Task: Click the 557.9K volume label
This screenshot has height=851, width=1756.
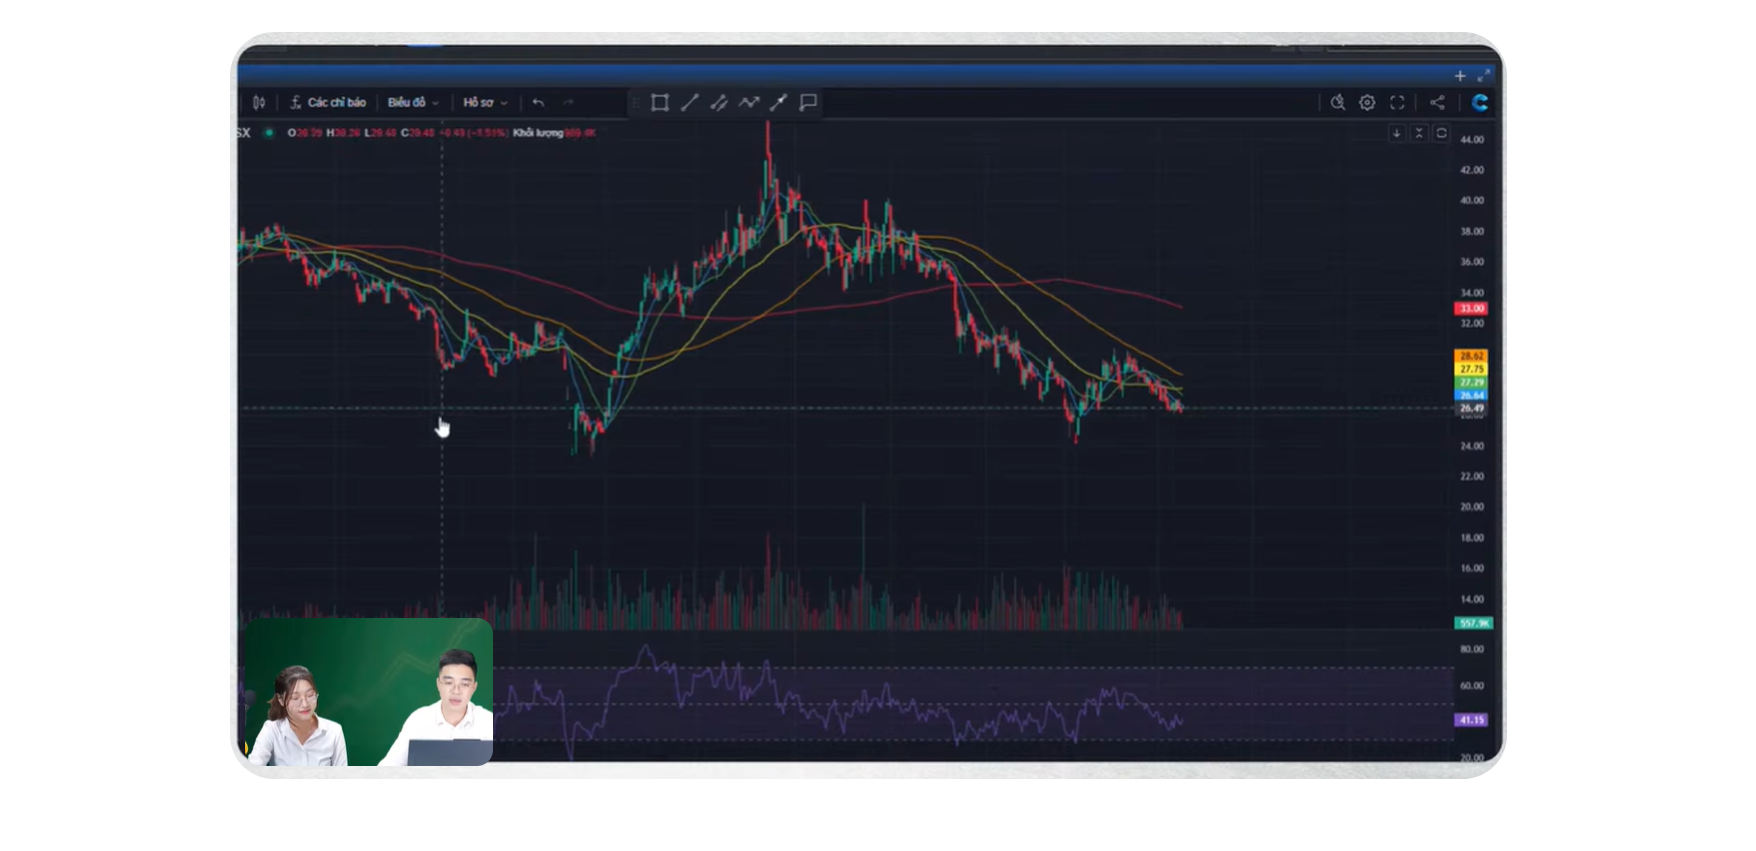Action: [1473, 623]
